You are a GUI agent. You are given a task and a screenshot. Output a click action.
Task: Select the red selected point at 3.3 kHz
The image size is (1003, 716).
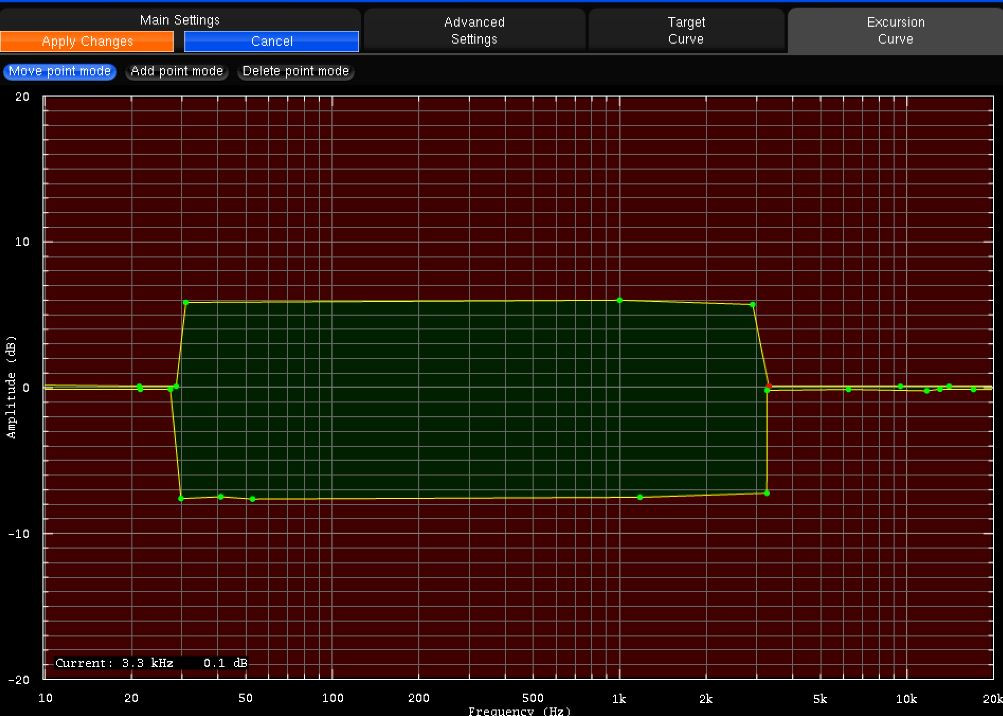(769, 386)
